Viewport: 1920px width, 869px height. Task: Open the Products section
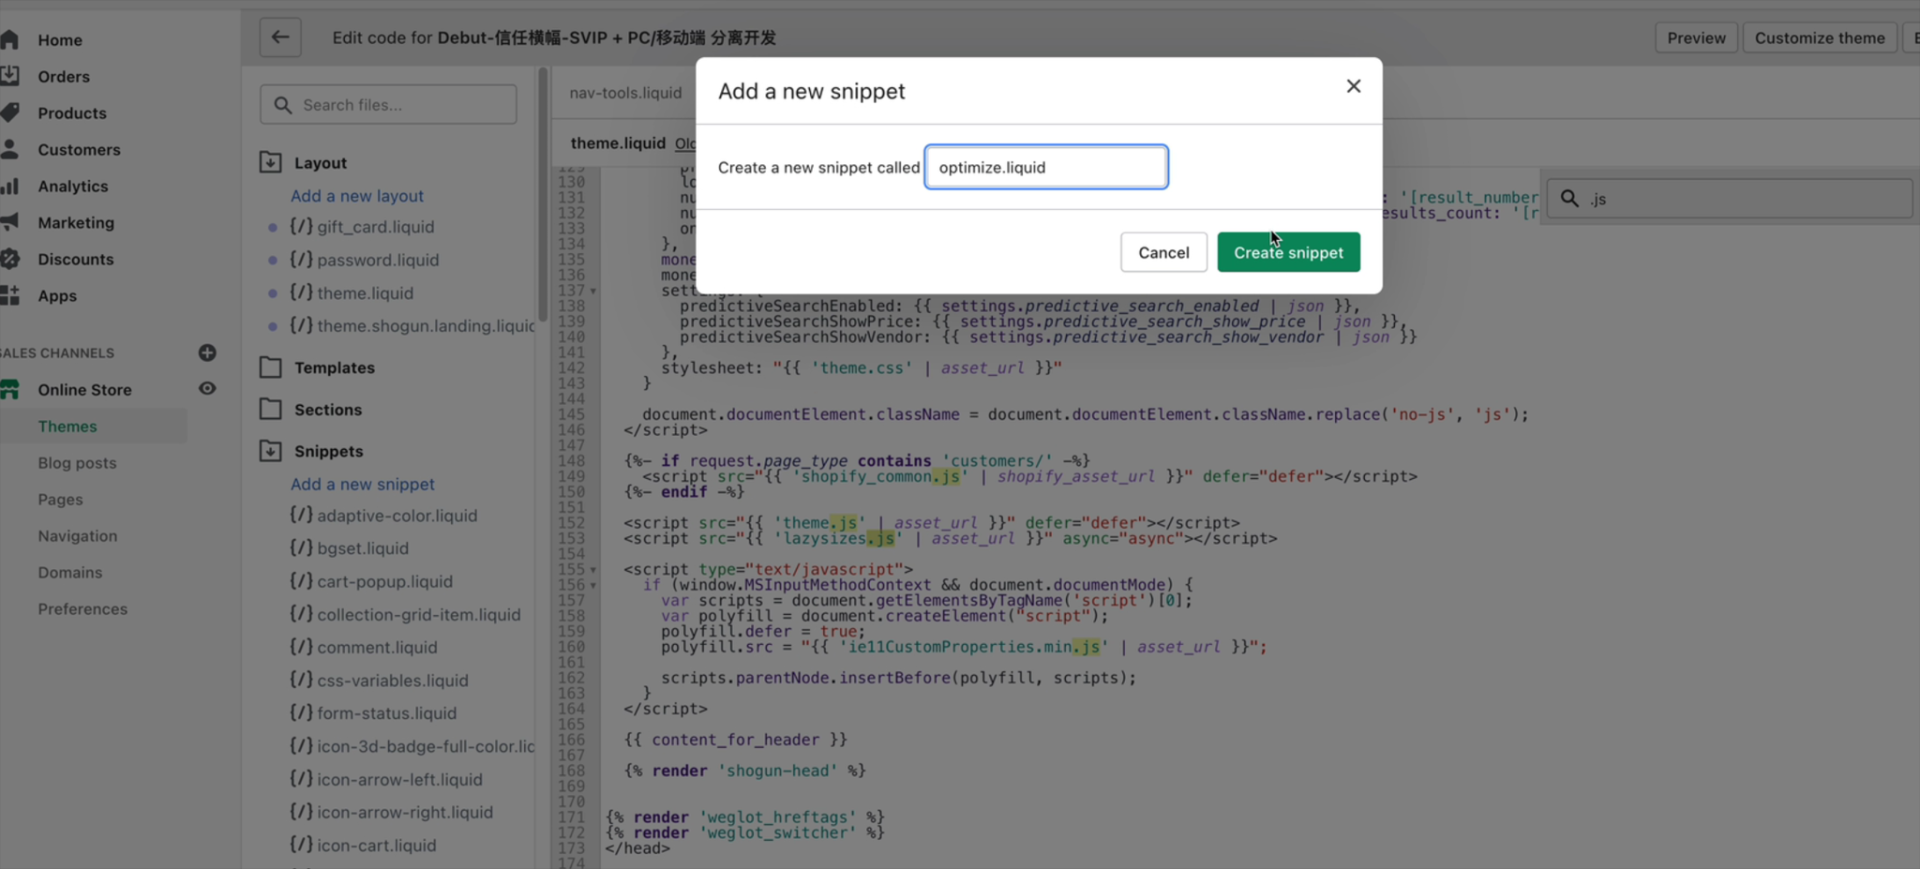(x=72, y=113)
